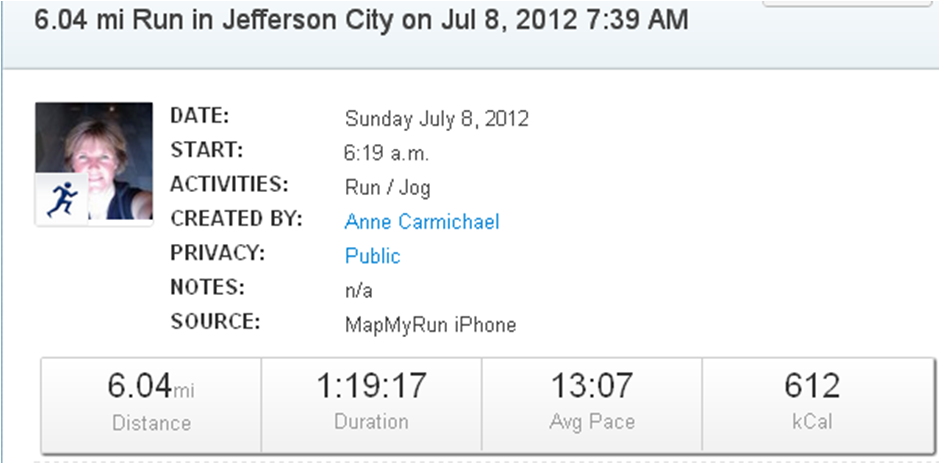Click the ACTIVITIES field label
The width and height of the screenshot is (940, 464).
tap(229, 185)
